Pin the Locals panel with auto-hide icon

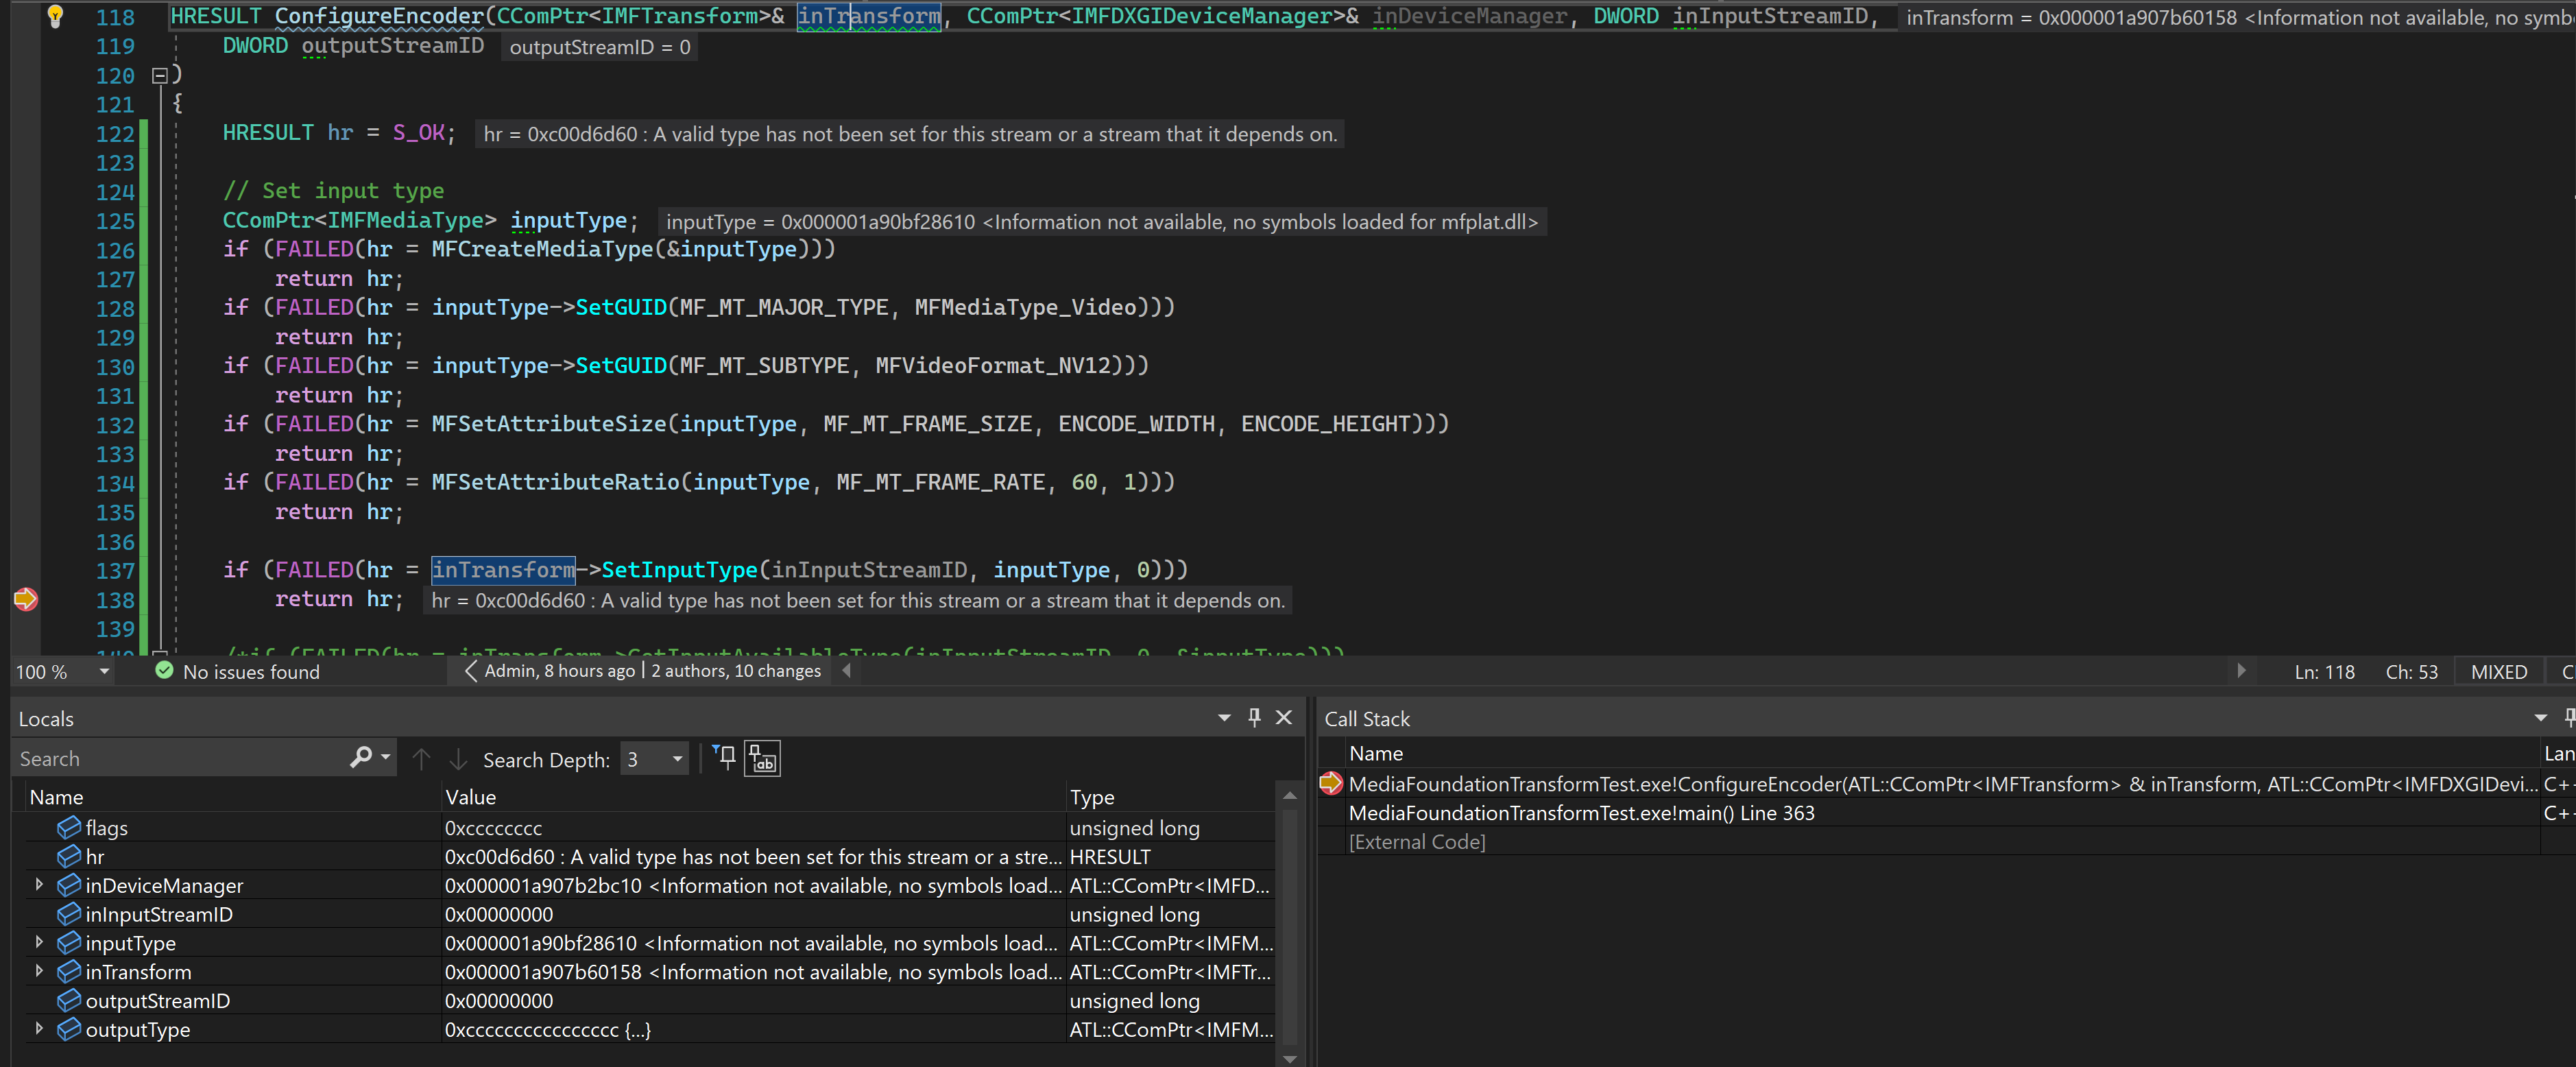(x=1254, y=717)
